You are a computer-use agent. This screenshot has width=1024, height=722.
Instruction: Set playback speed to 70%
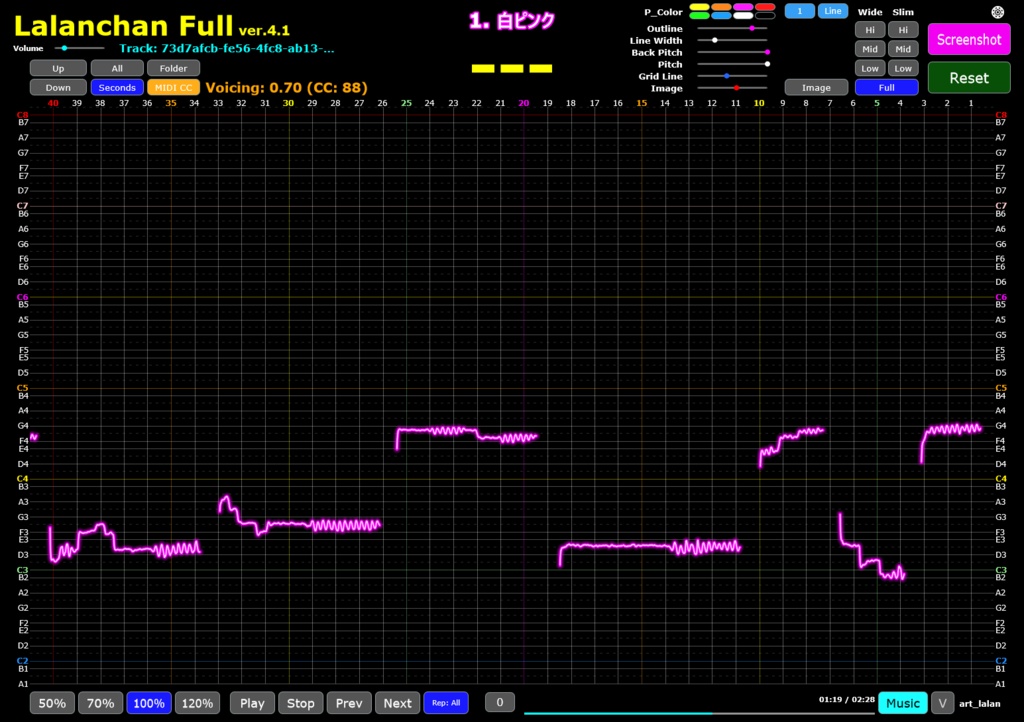click(101, 703)
